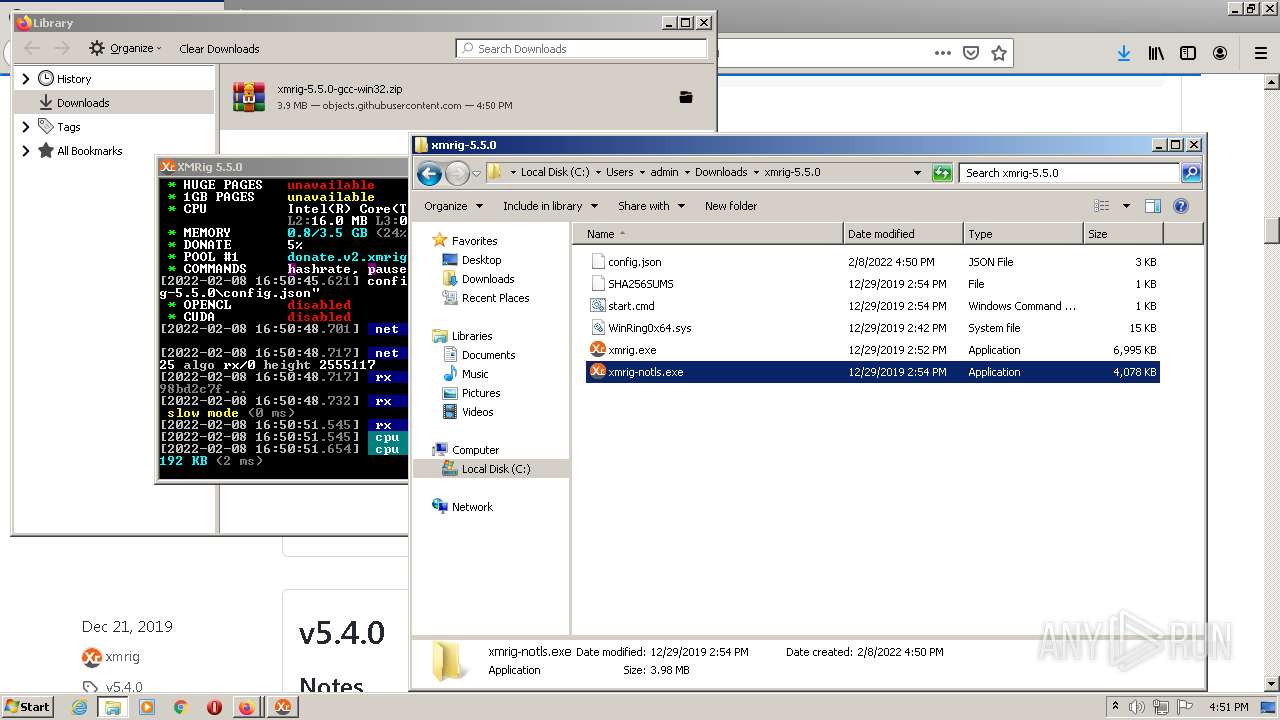
Task: Open Include in library dropdown
Action: 550,206
